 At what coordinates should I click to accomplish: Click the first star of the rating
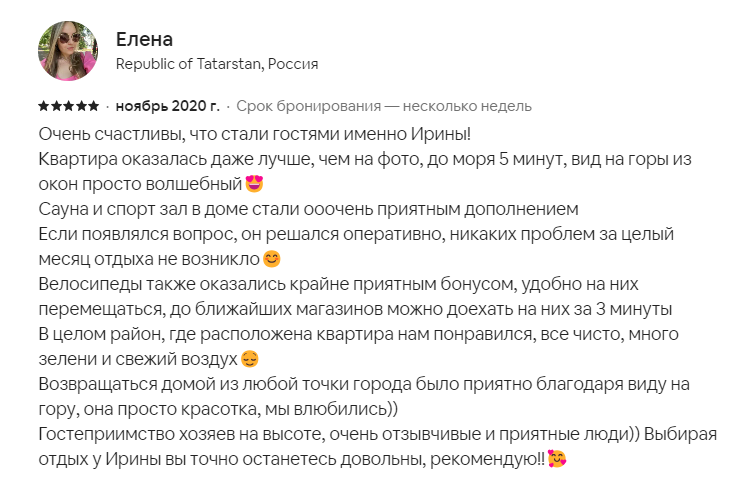44,106
